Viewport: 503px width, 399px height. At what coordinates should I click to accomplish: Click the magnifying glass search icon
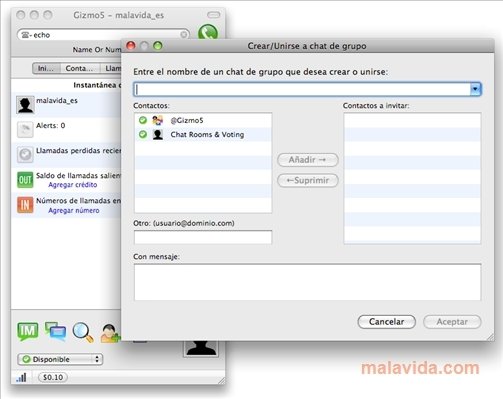[x=83, y=332]
